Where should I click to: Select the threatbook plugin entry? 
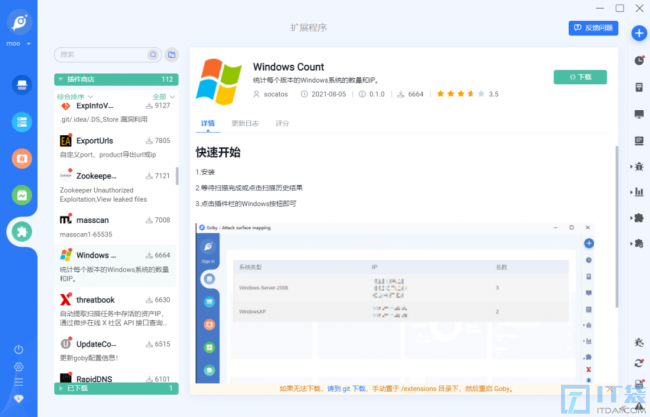pyautogui.click(x=115, y=310)
